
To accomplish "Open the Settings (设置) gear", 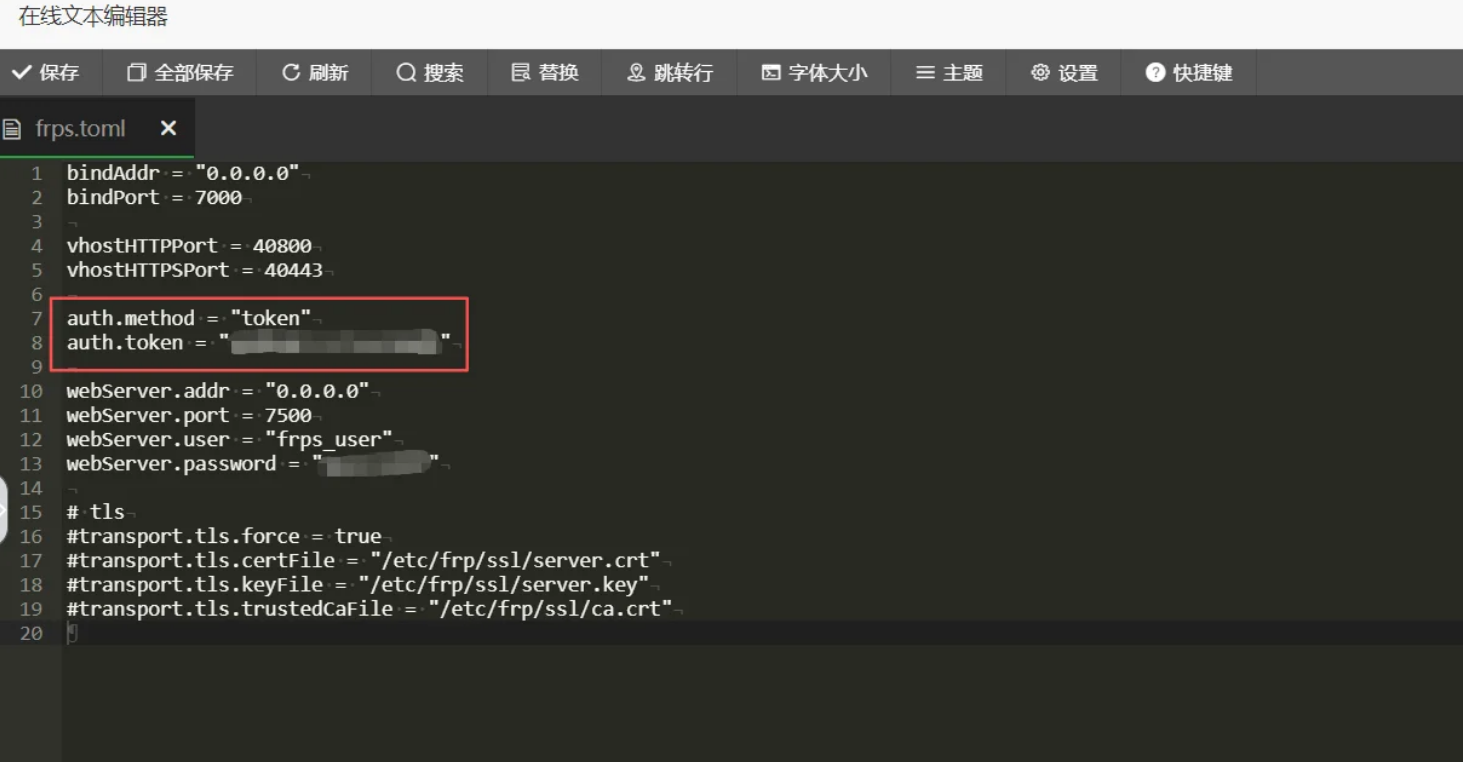I will [1041, 73].
